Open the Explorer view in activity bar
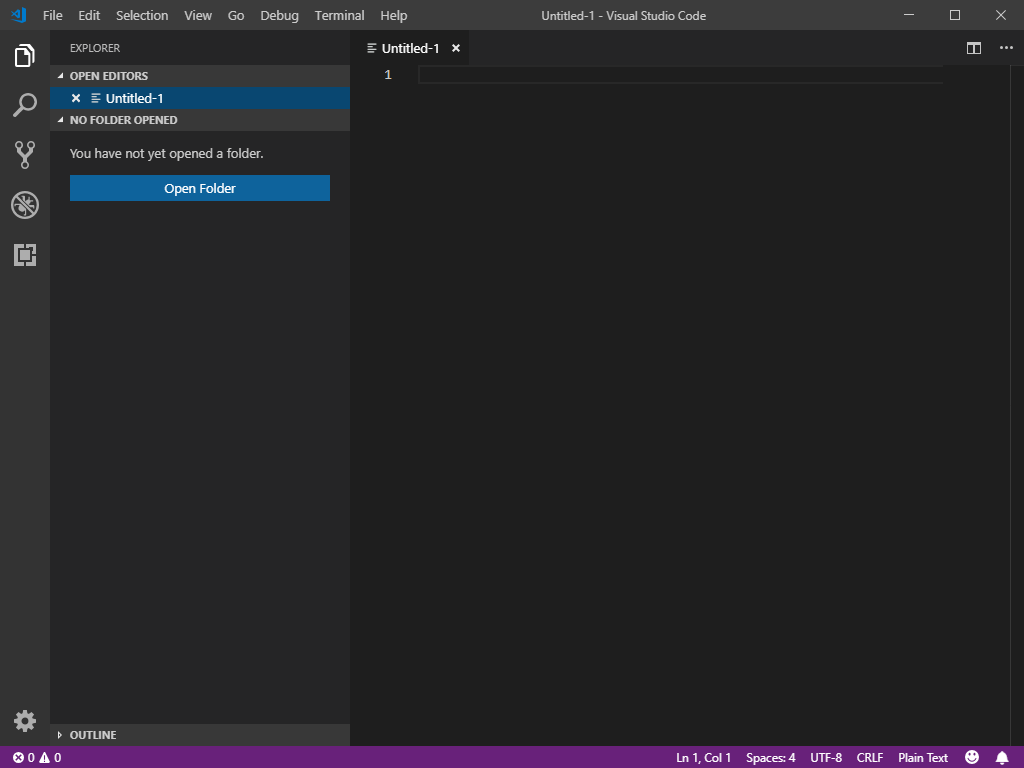Viewport: 1024px width, 768px height. coord(25,56)
